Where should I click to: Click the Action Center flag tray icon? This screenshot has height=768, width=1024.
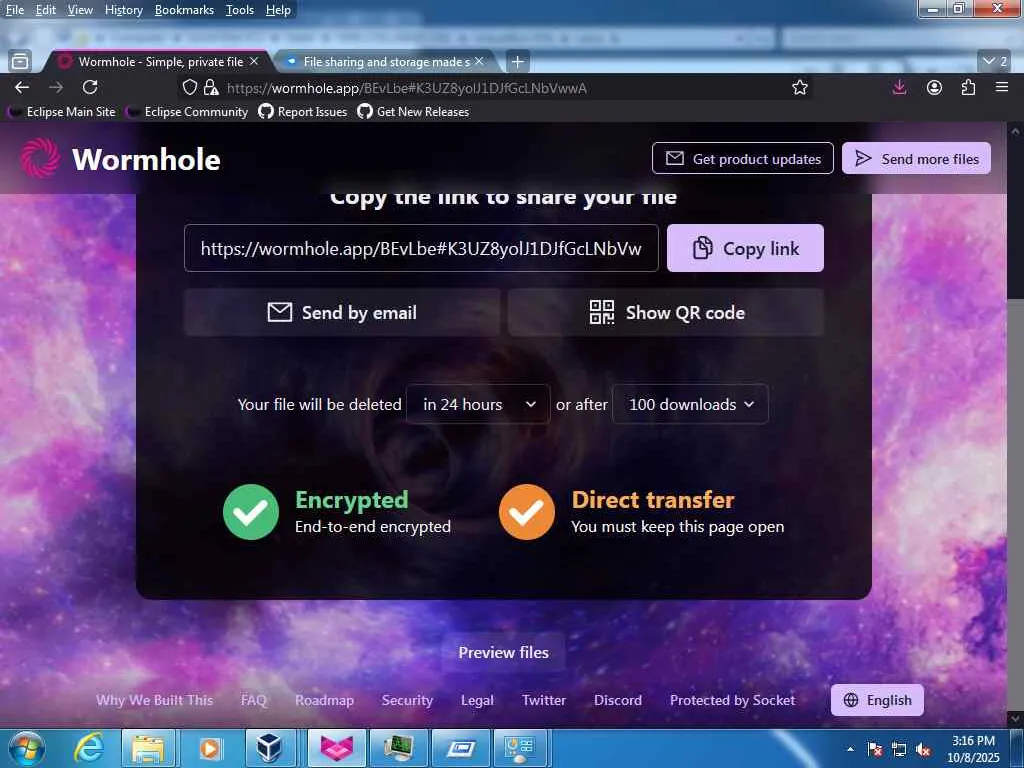coord(874,749)
